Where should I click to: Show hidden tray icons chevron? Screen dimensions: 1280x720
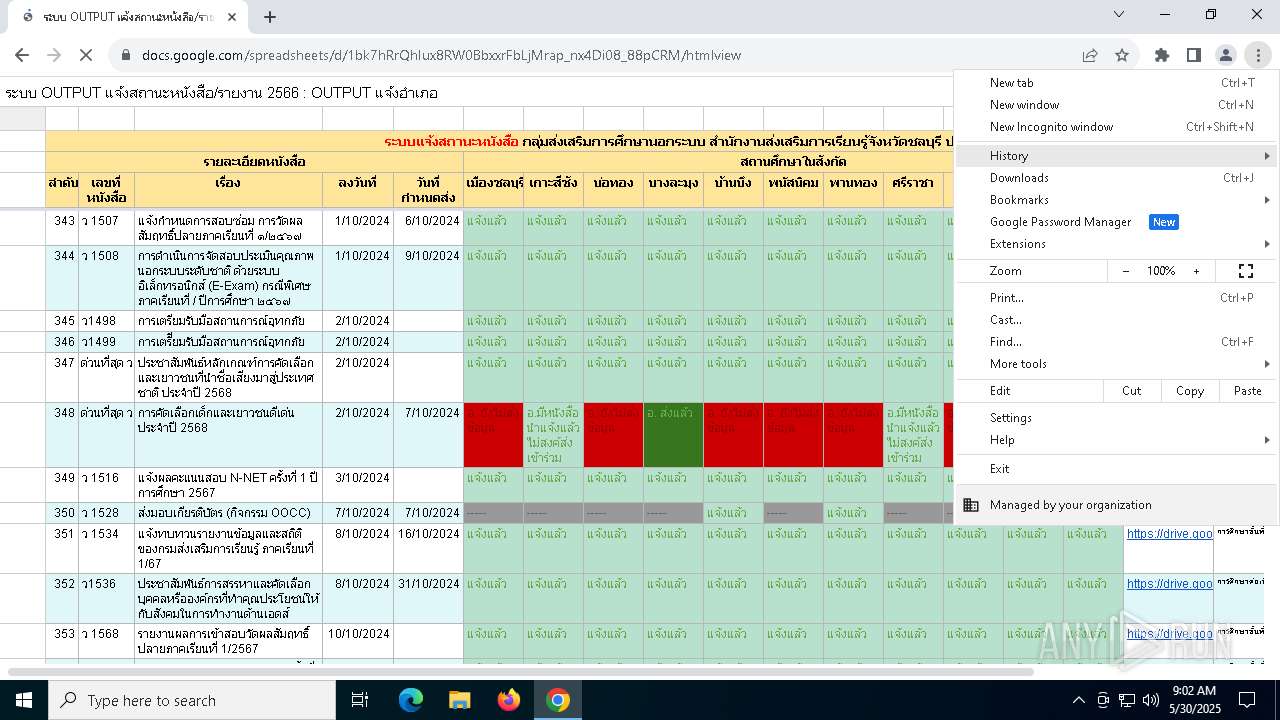point(1078,700)
